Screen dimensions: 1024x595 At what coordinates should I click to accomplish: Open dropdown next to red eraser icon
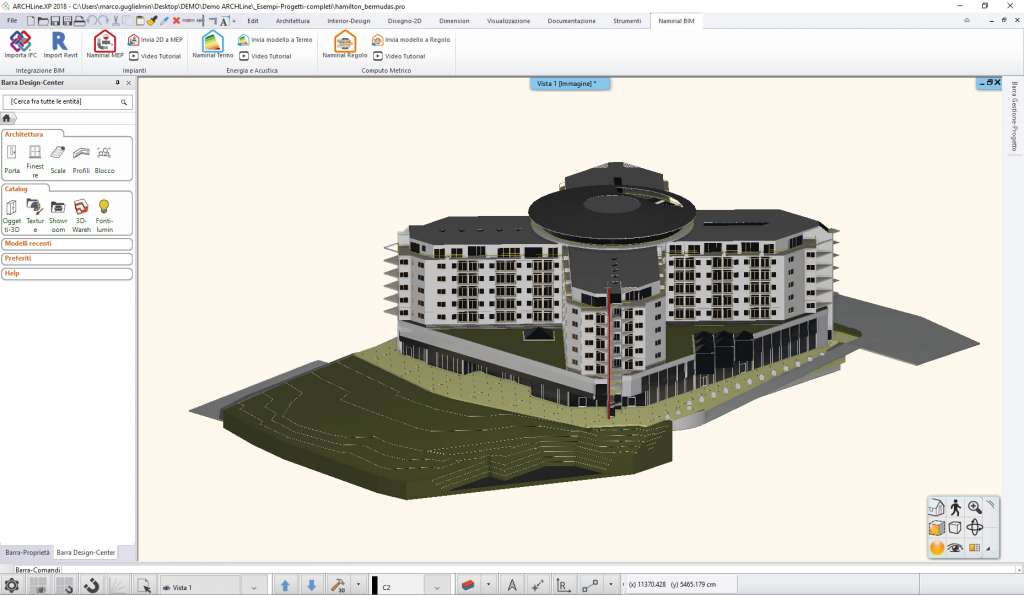click(x=488, y=585)
